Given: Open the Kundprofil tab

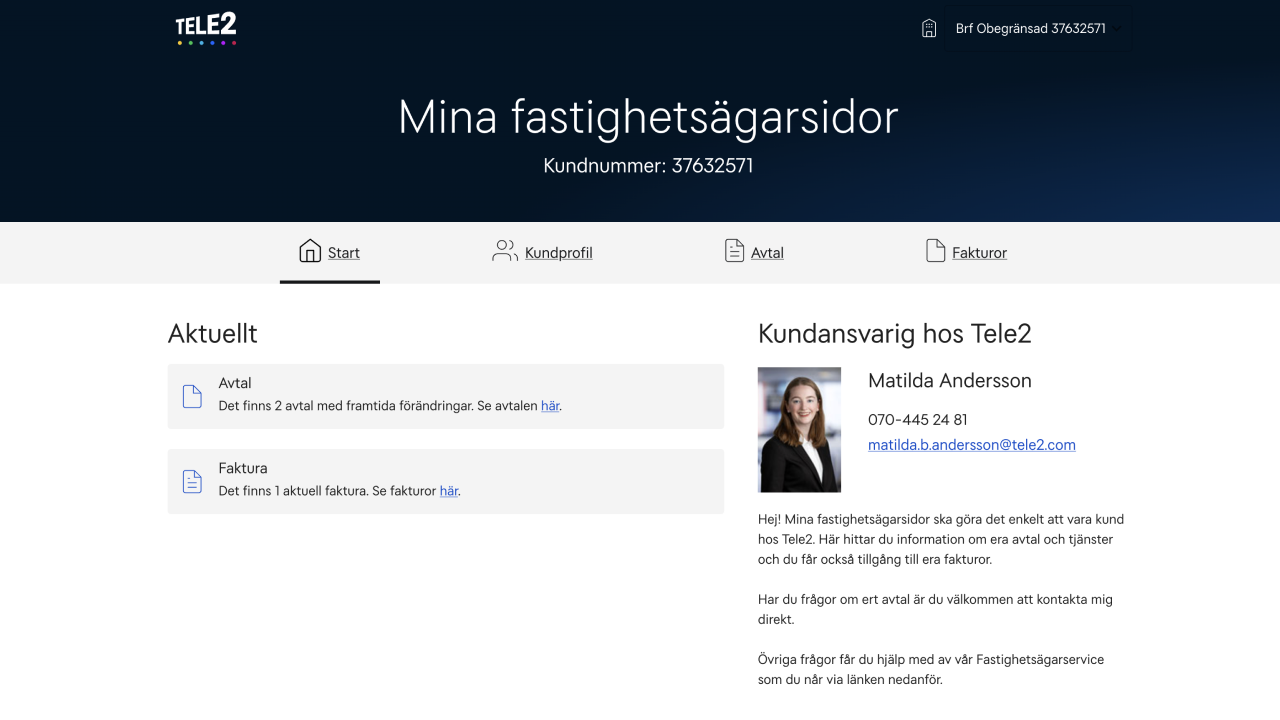Looking at the screenshot, I should tap(558, 253).
